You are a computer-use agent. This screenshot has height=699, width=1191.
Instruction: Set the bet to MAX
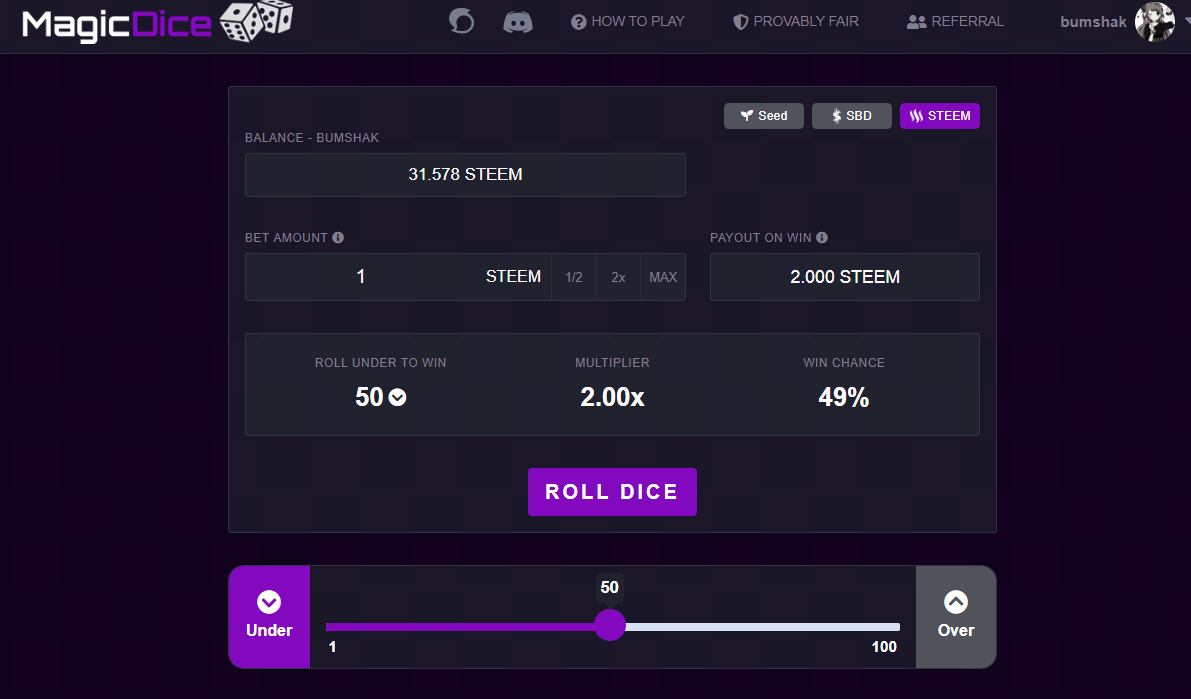click(x=663, y=277)
